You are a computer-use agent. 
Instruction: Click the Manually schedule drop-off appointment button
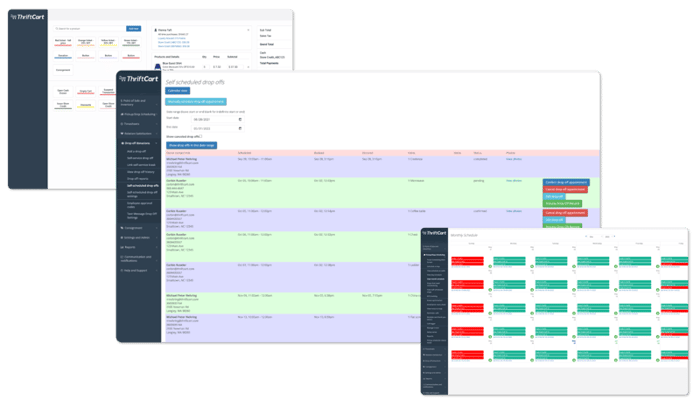[196, 101]
